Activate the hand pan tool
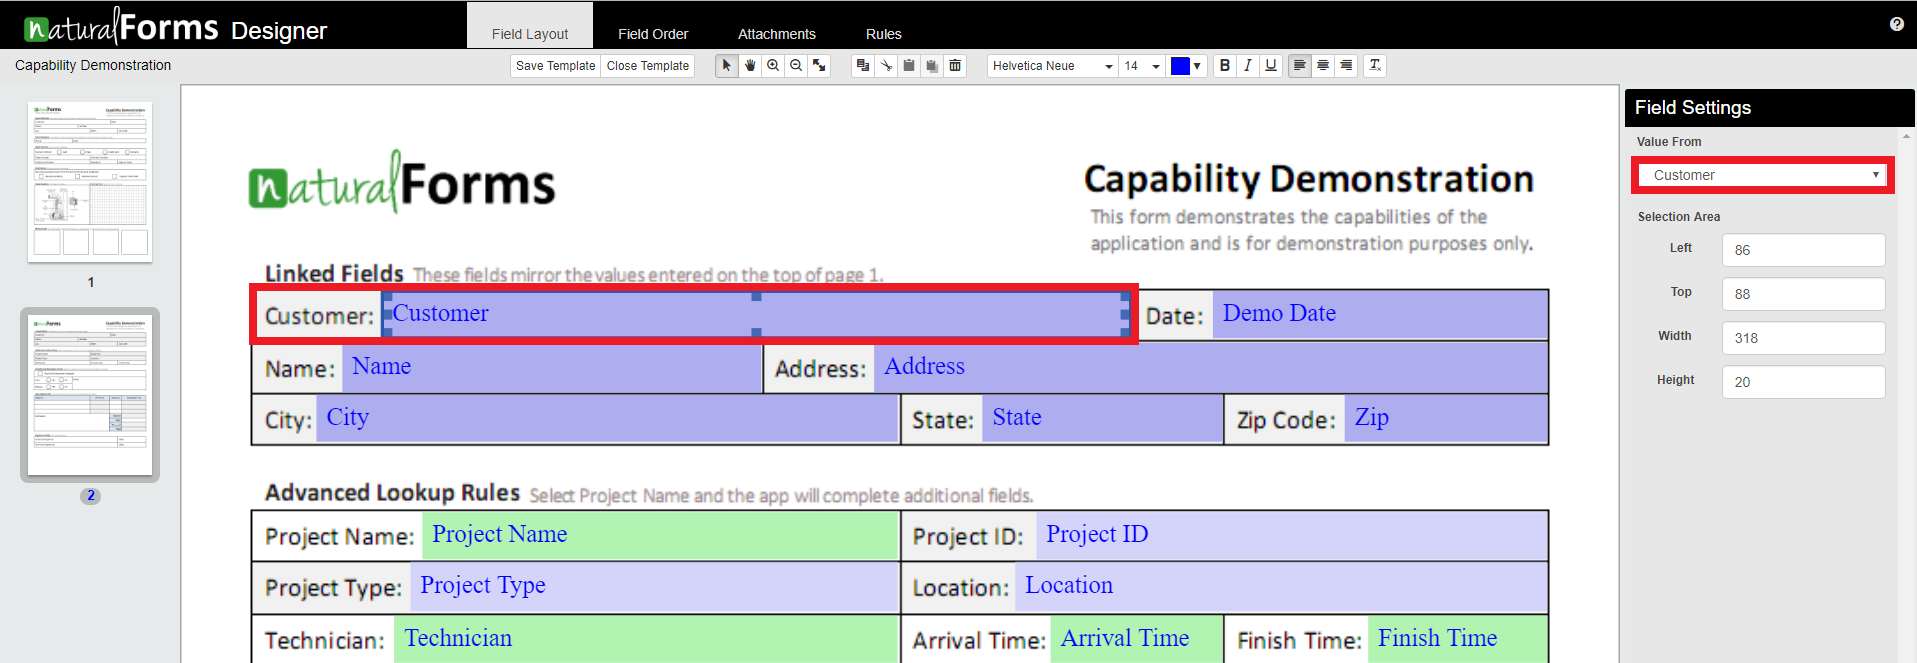 pos(750,66)
